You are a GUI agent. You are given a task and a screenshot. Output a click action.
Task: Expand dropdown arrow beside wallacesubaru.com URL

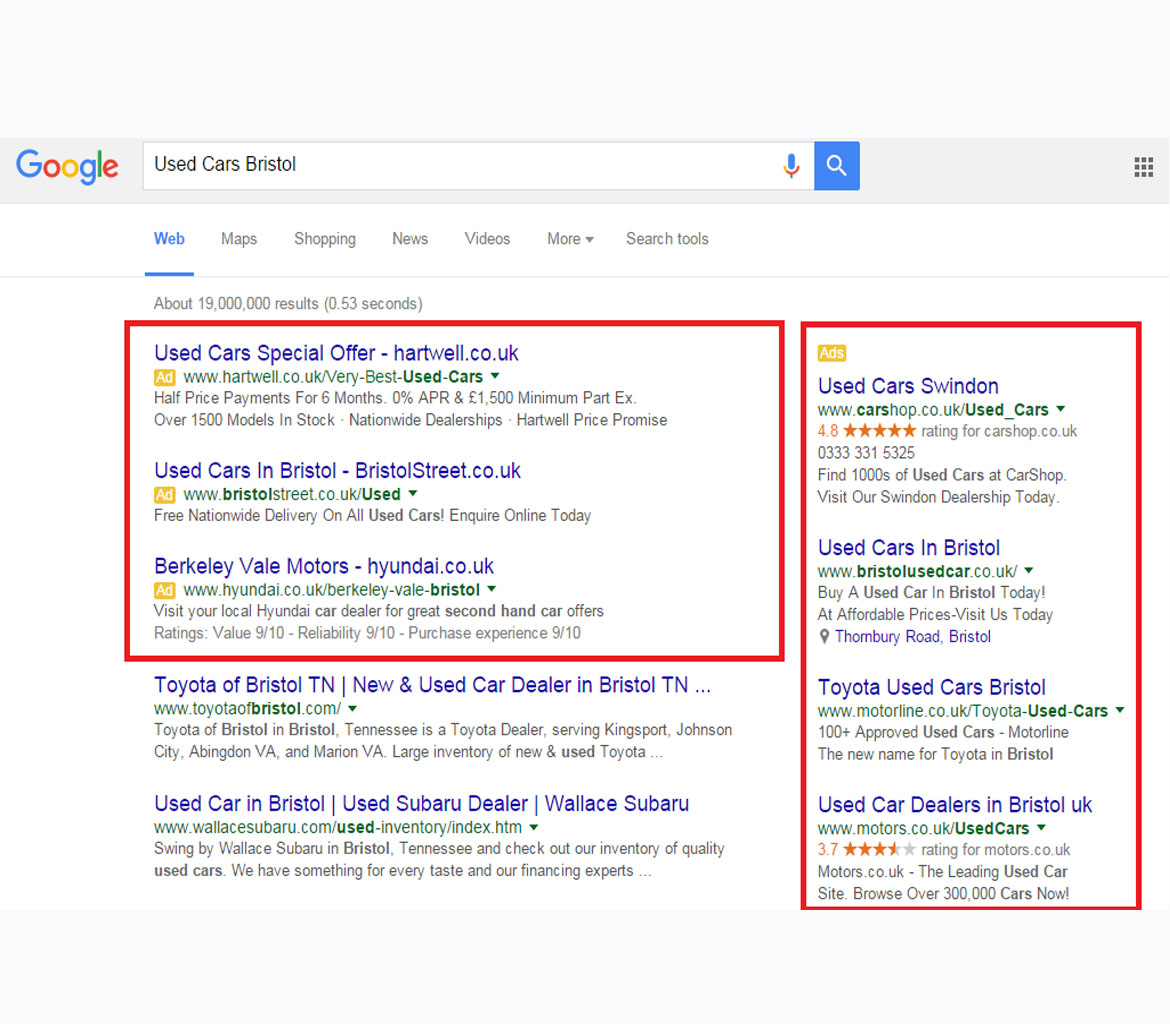click(x=534, y=827)
